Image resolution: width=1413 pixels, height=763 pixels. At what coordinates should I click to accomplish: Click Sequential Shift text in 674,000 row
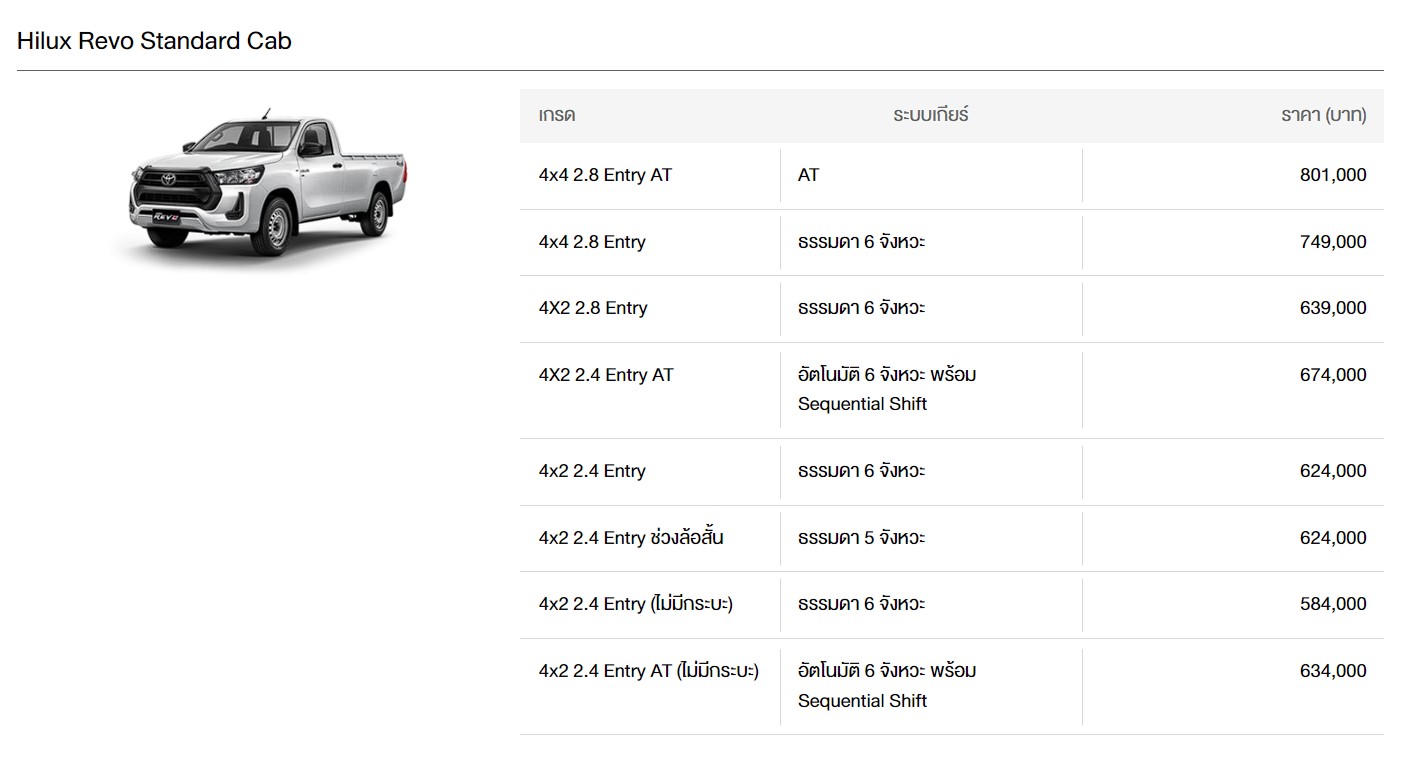pyautogui.click(x=862, y=404)
